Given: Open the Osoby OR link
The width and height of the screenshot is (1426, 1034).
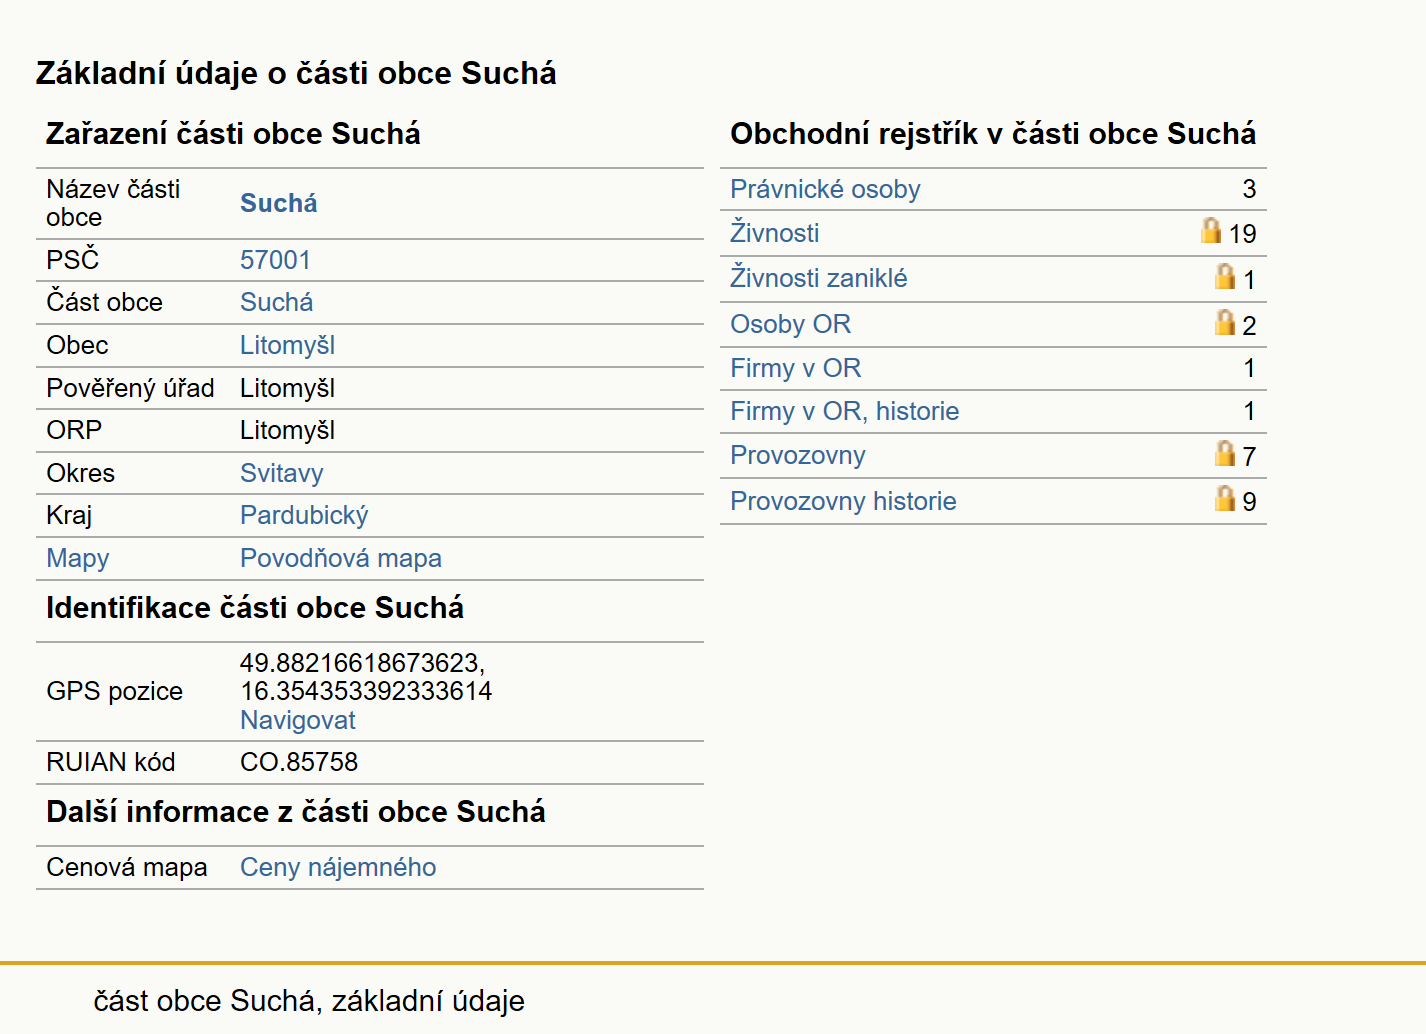Looking at the screenshot, I should [790, 324].
